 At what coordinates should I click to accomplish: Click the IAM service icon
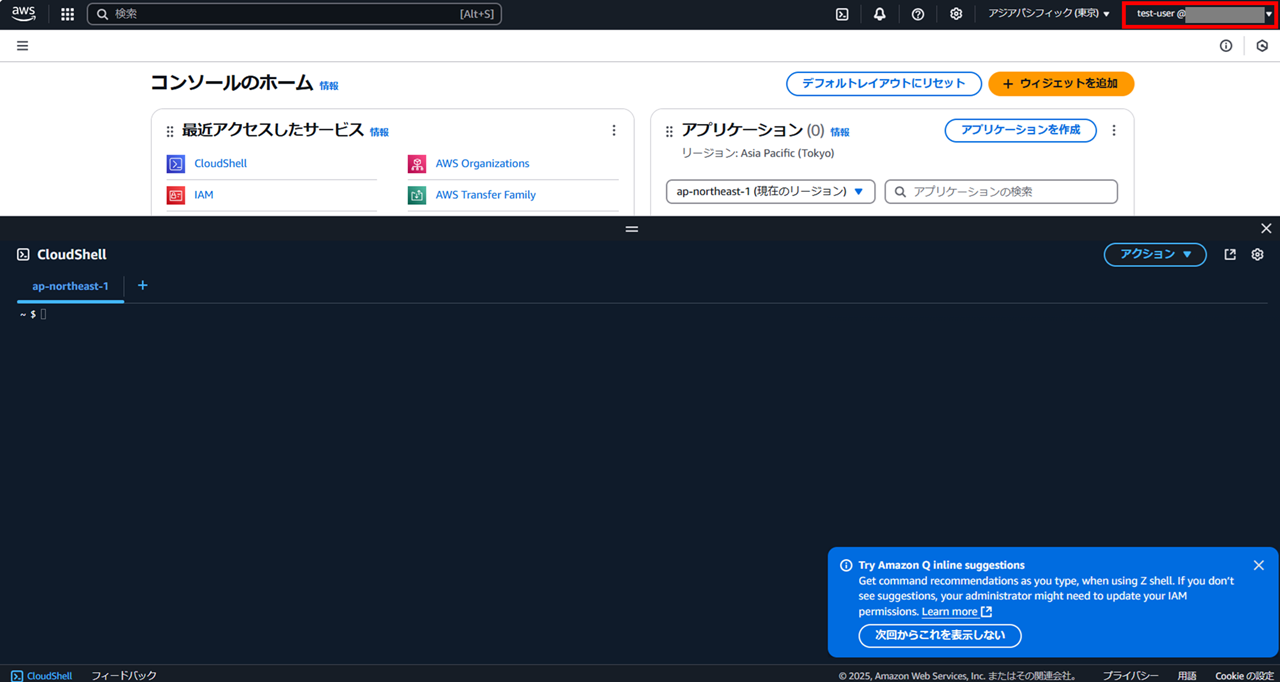[176, 195]
